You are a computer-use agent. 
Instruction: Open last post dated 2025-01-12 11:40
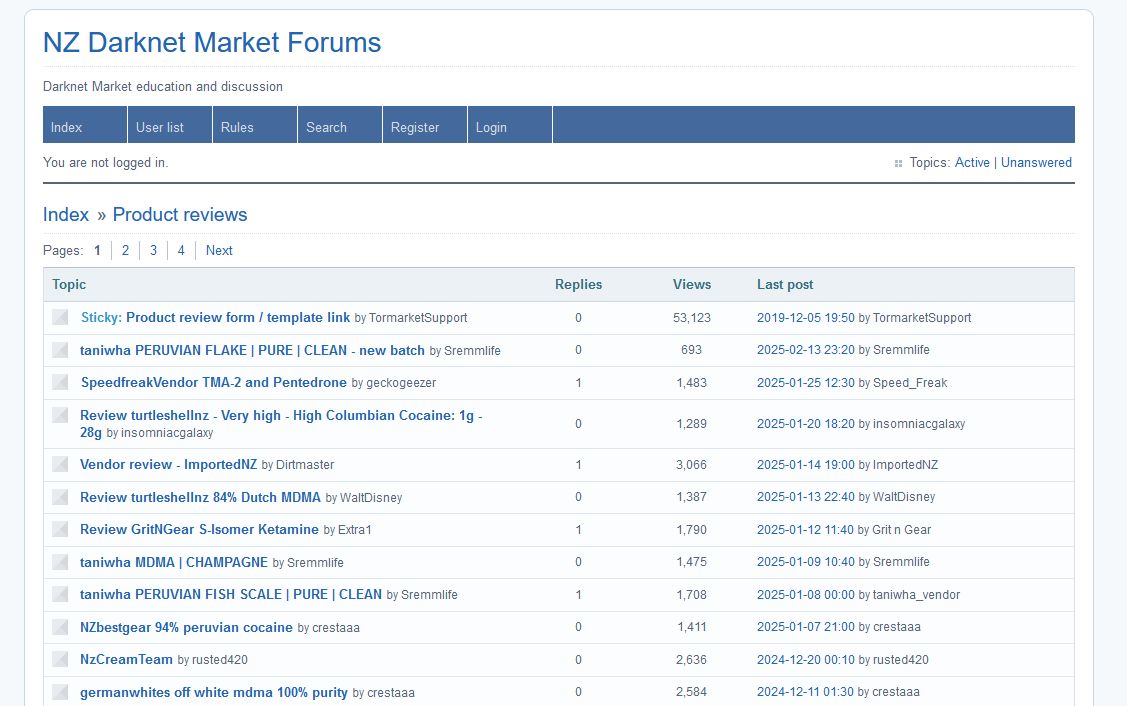[806, 529]
